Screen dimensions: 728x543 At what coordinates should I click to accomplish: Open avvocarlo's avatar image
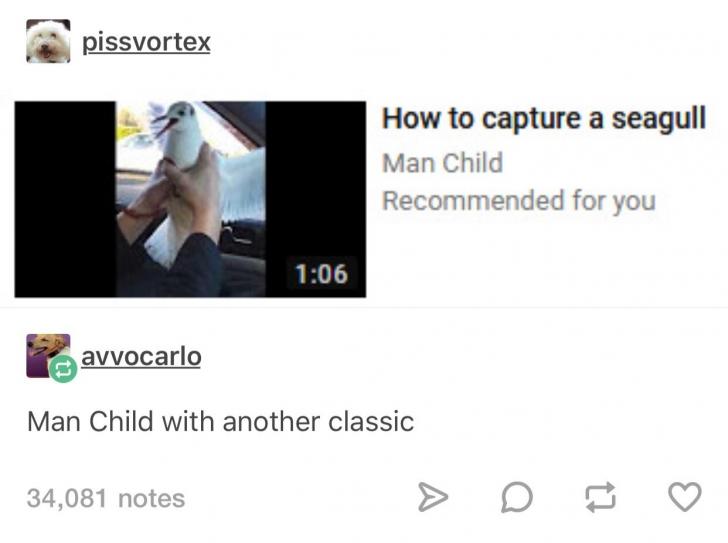coord(48,356)
